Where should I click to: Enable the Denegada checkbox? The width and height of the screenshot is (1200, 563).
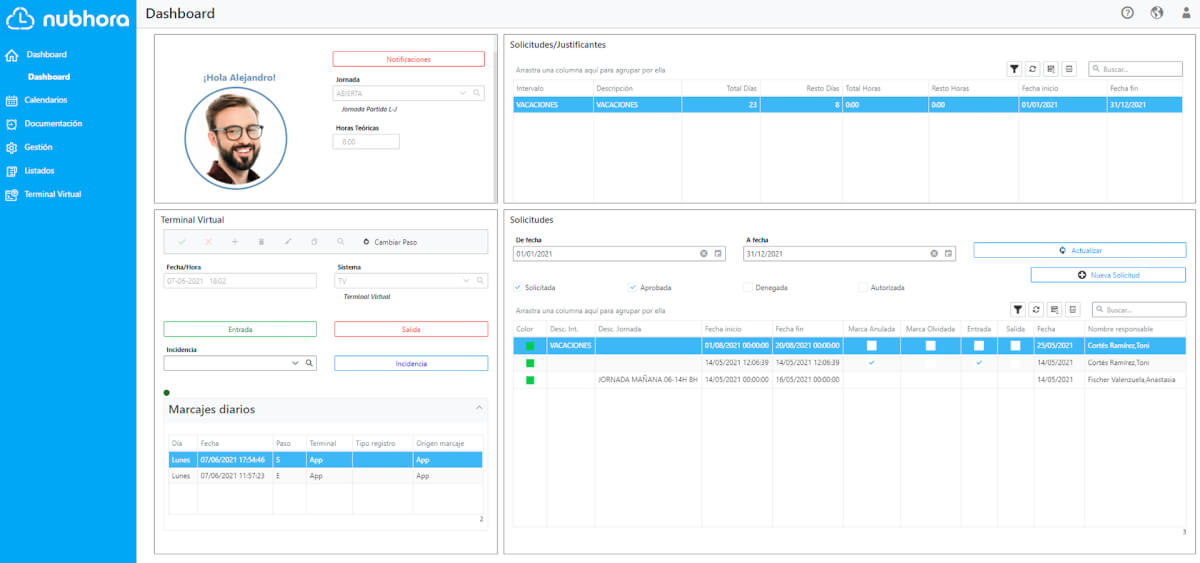[x=748, y=287]
